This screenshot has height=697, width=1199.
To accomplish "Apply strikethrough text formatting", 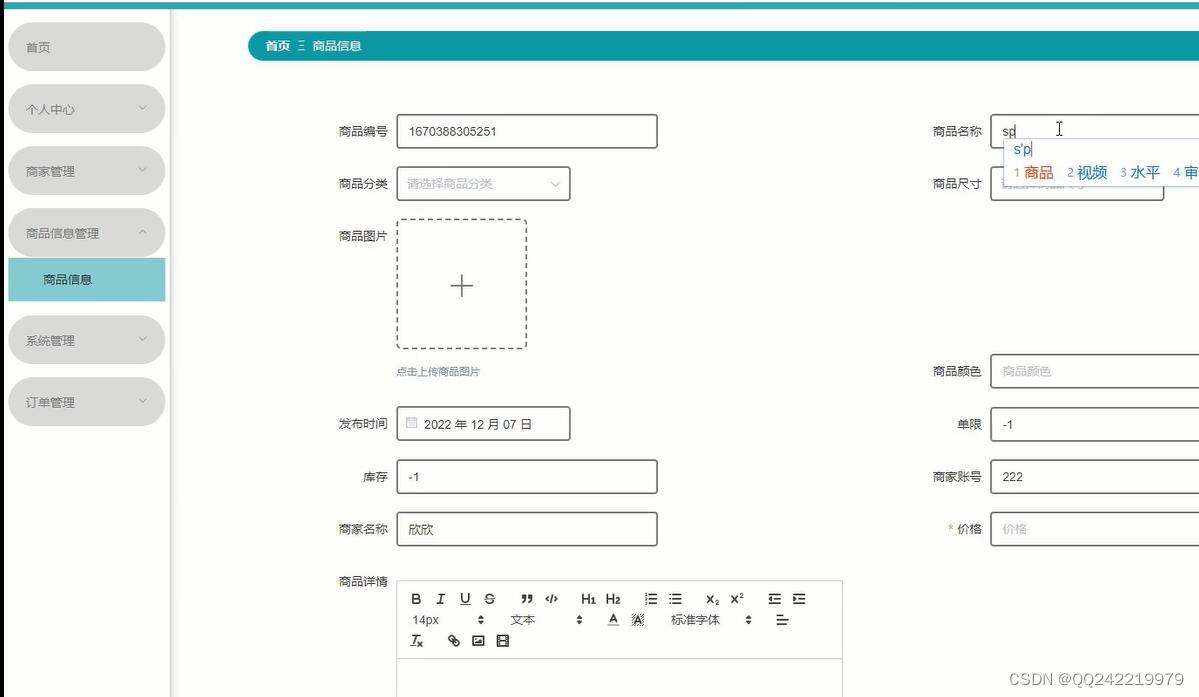I will point(488,600).
